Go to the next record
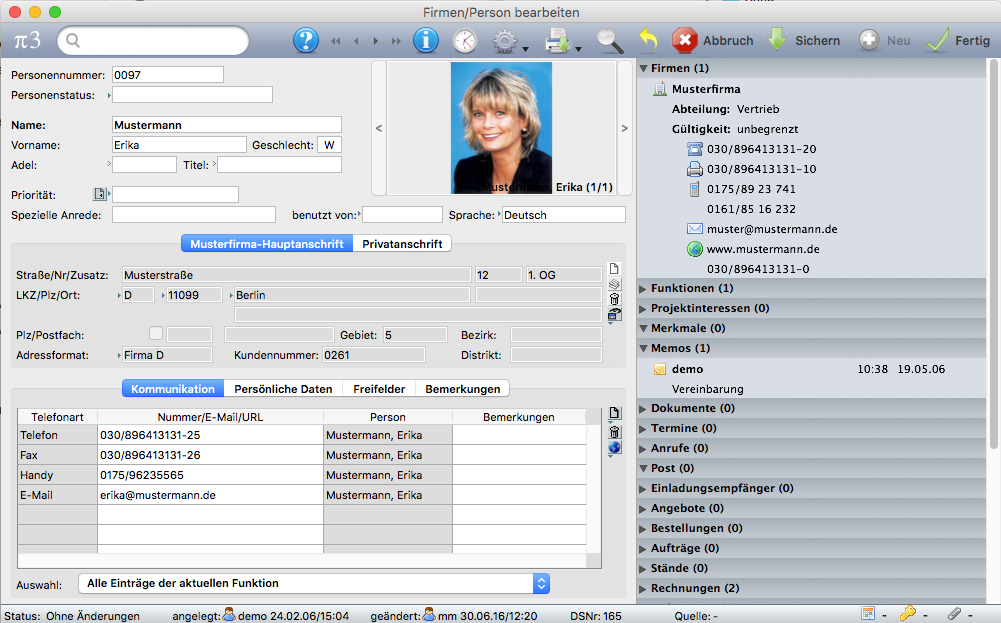This screenshot has height=623, width=1001. (x=375, y=41)
